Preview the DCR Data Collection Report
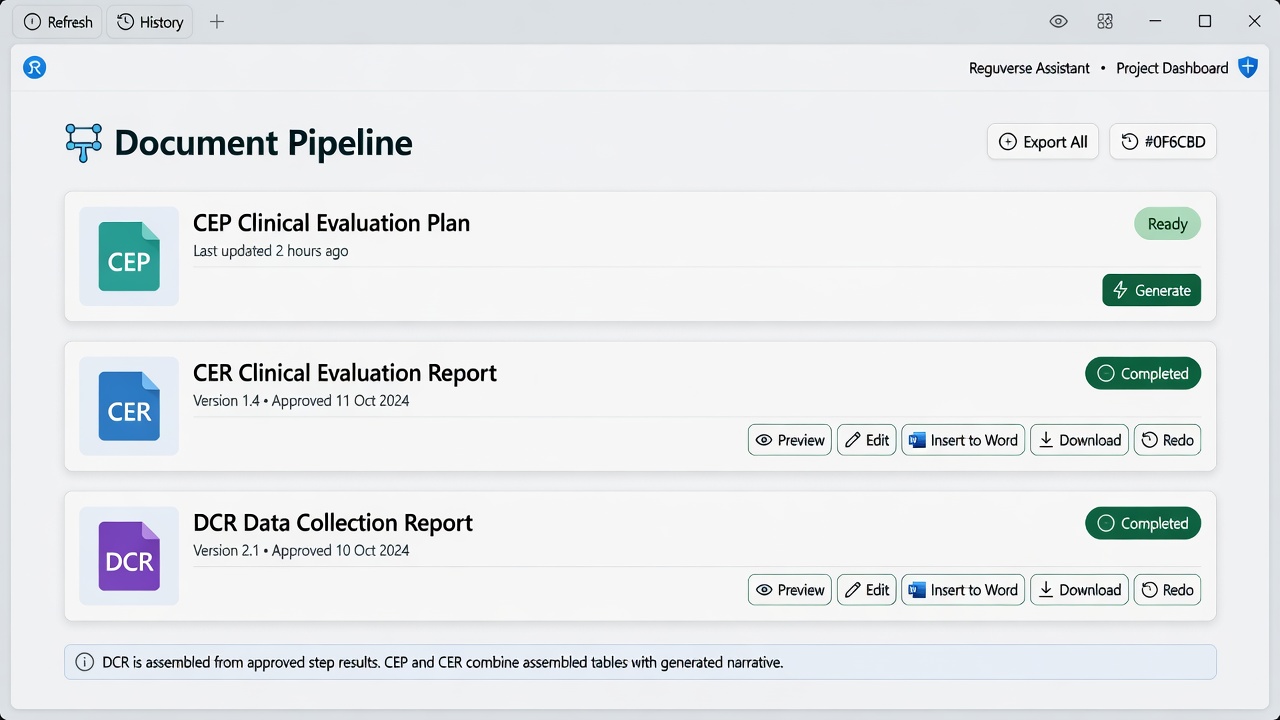Viewport: 1280px width, 720px height. point(790,590)
